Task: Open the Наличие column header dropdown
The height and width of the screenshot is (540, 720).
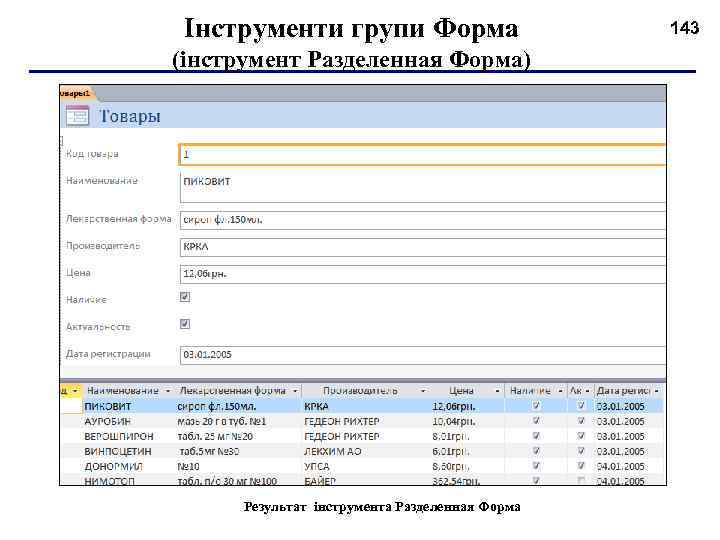Action: 560,391
